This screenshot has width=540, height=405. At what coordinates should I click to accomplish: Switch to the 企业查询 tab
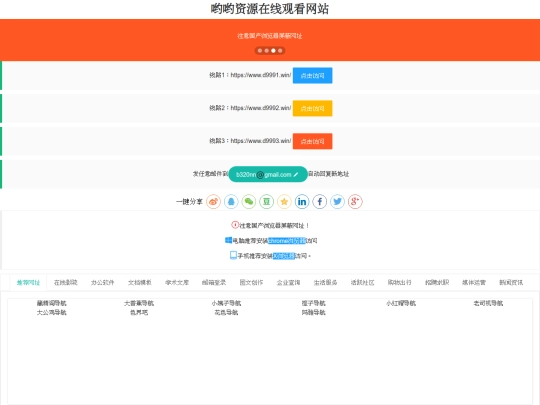point(288,282)
